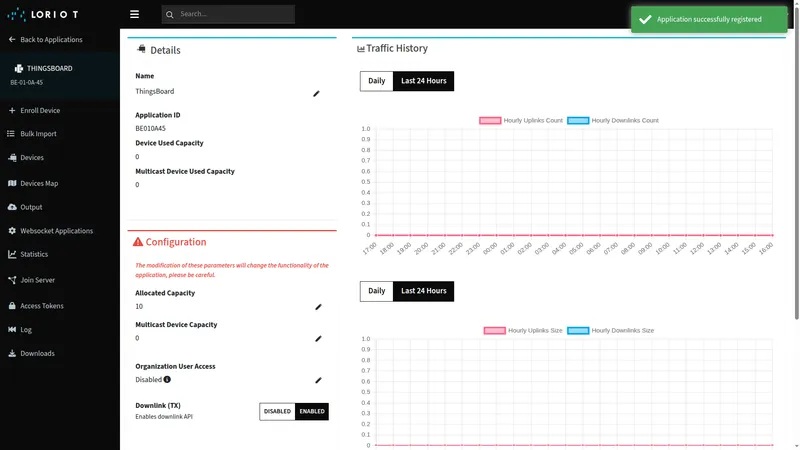Click the Websocket Applications gear icon
The width and height of the screenshot is (800, 450).
click(12, 231)
